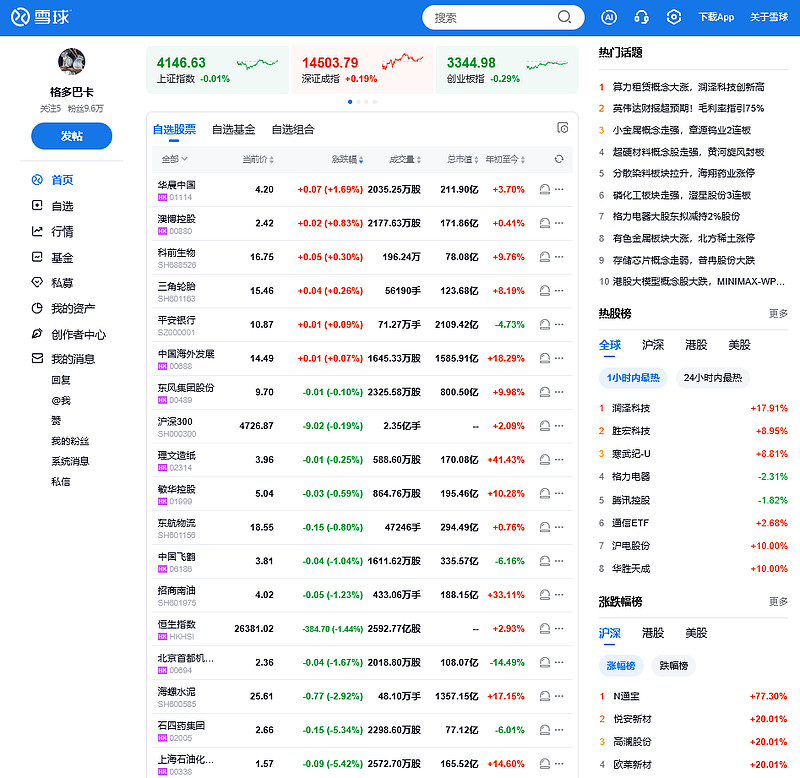Sort by 当前价 column
The height and width of the screenshot is (778, 800).
coord(258,159)
